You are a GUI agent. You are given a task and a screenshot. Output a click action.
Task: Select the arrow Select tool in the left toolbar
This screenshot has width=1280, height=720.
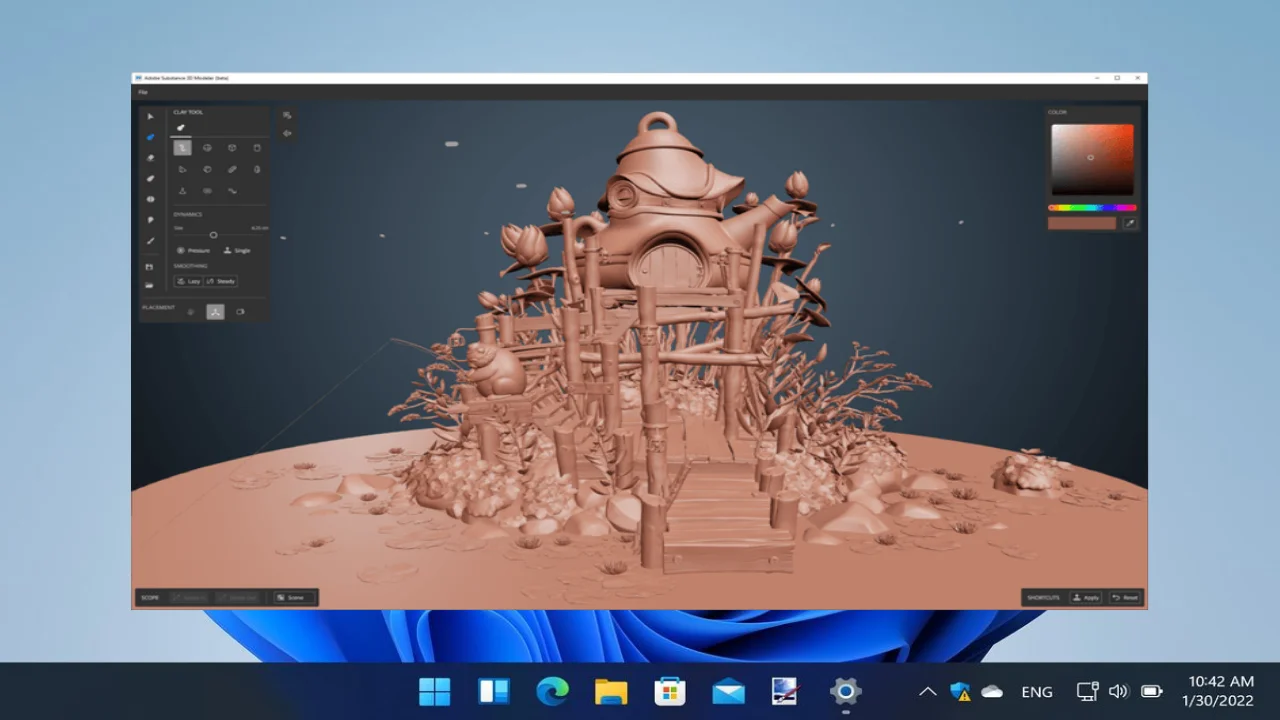[x=151, y=117]
